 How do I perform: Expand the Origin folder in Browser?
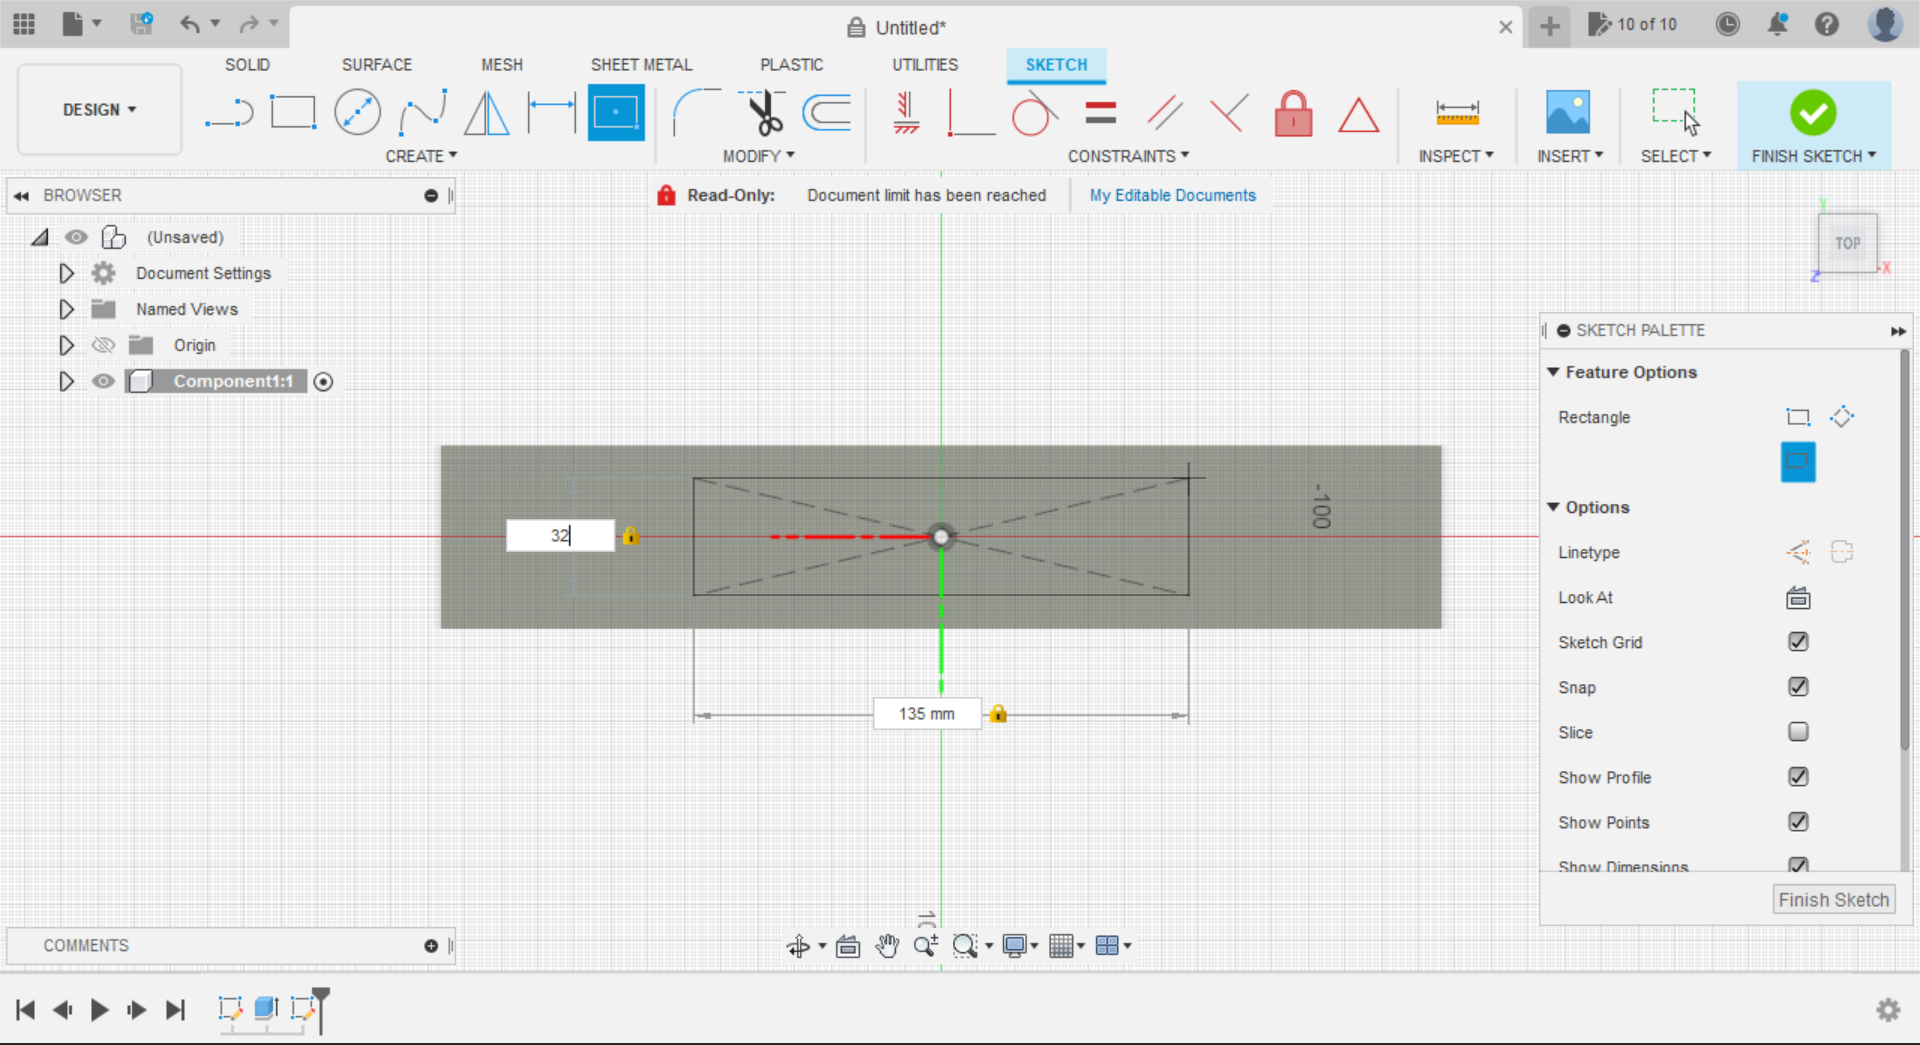tap(66, 345)
